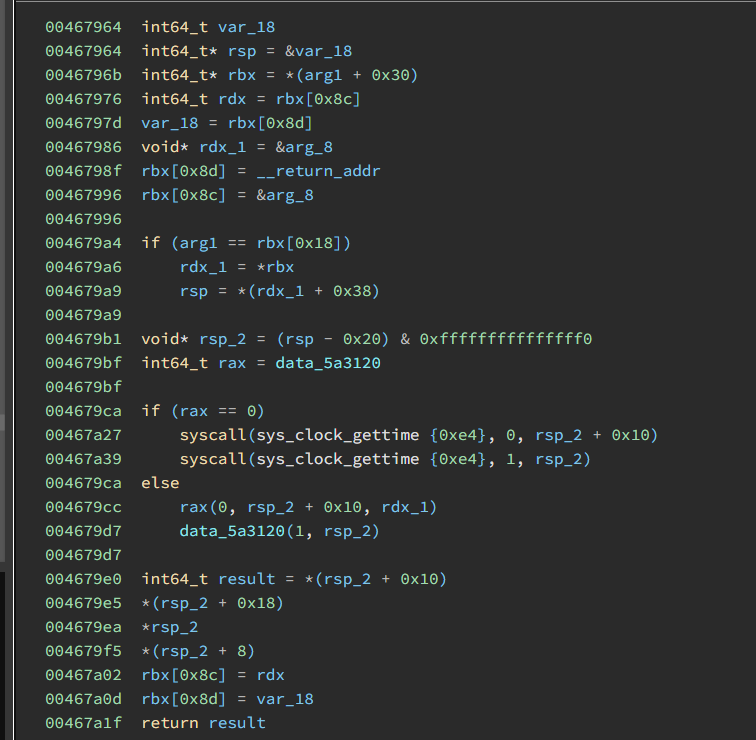Viewport: 756px width, 740px height.
Task: Click the if keyword on the rax == 0 line
Action: tap(150, 411)
